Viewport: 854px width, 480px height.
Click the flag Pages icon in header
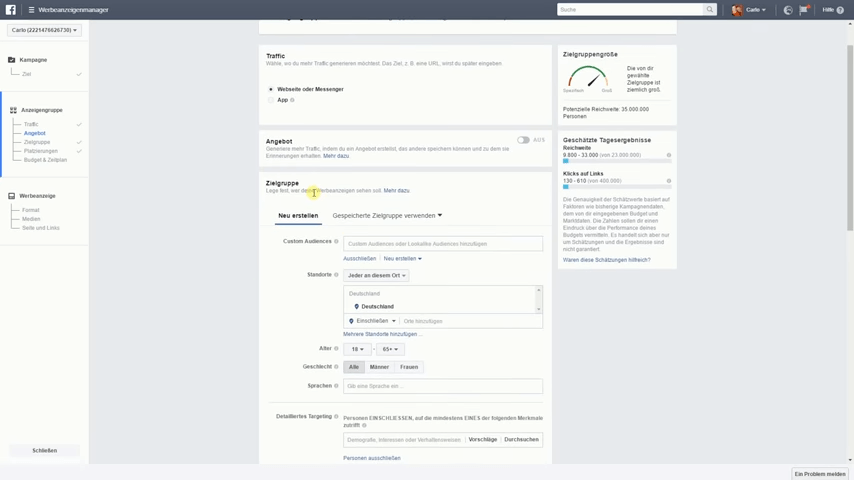805,10
